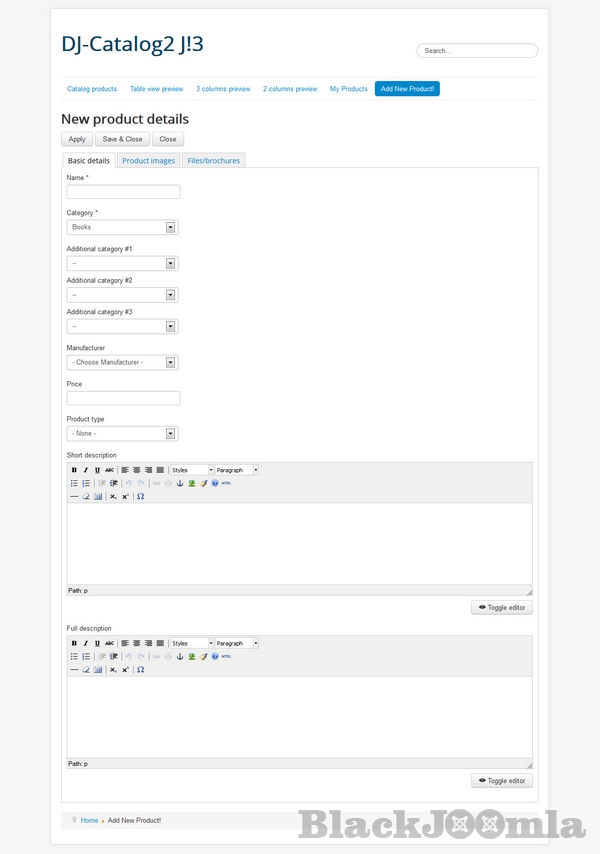
Task: Toggle italic in Short description editor
Action: coord(85,470)
